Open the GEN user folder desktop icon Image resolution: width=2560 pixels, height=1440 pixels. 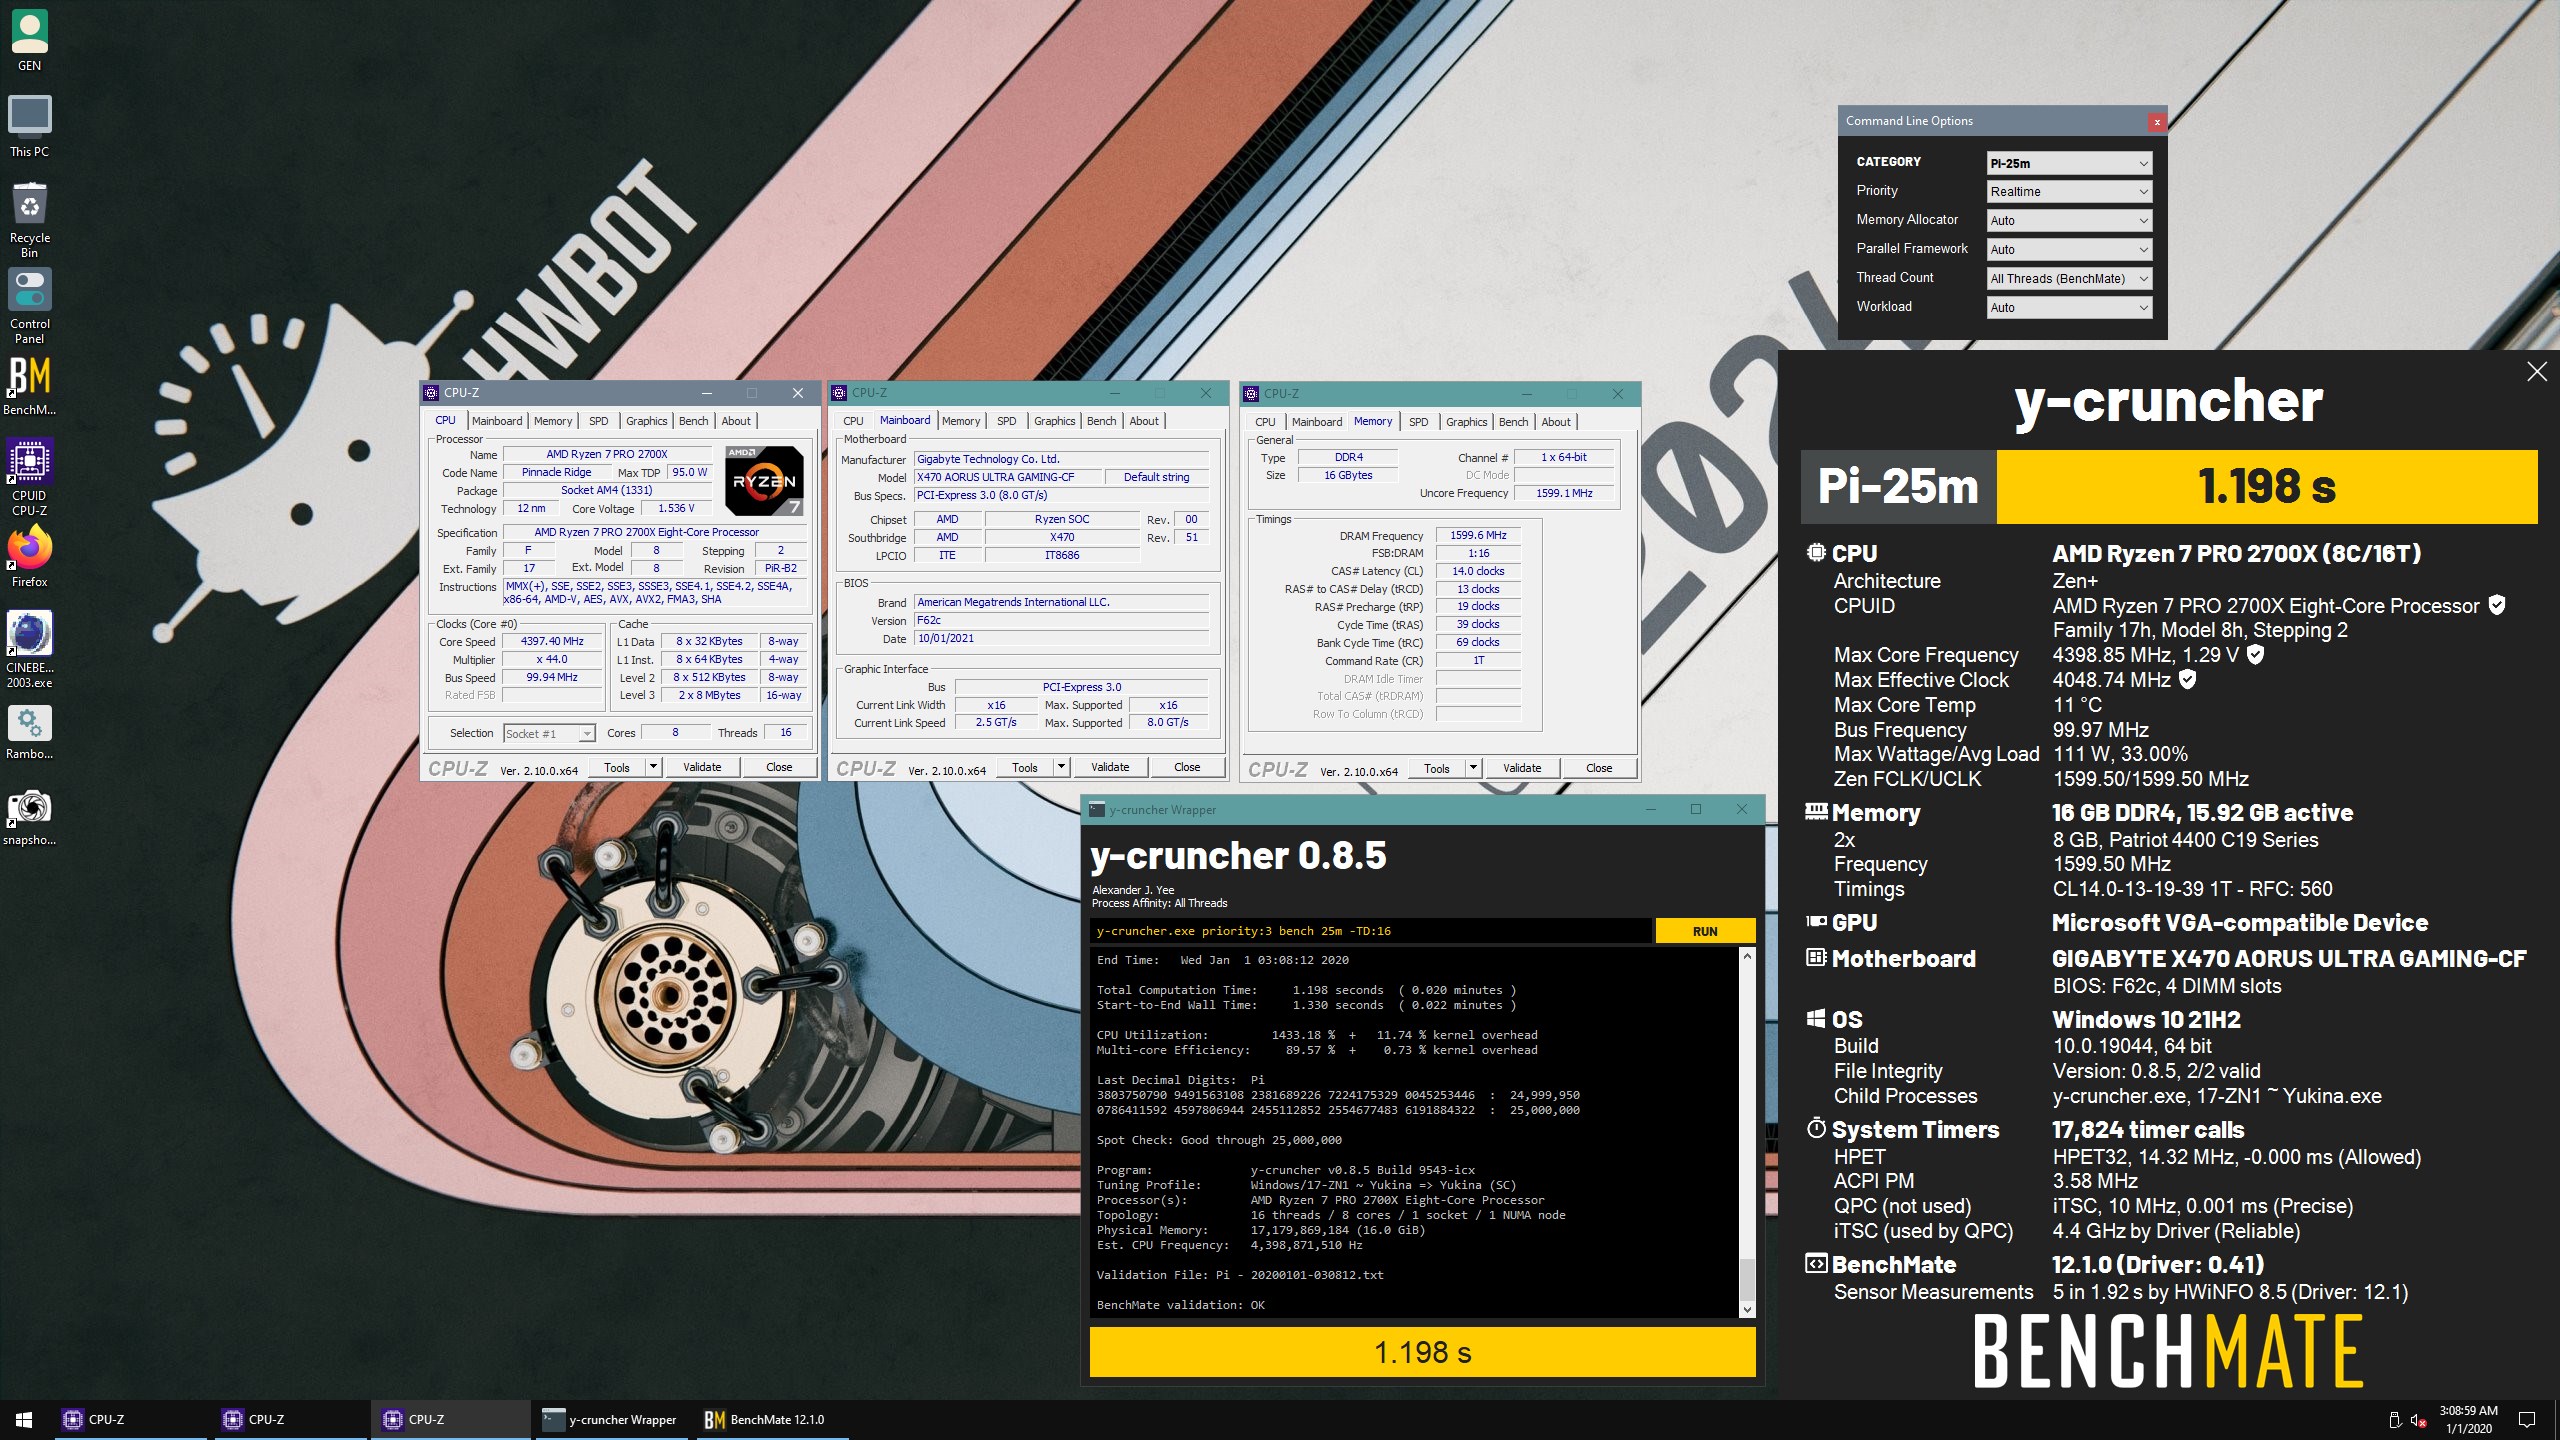point(29,41)
